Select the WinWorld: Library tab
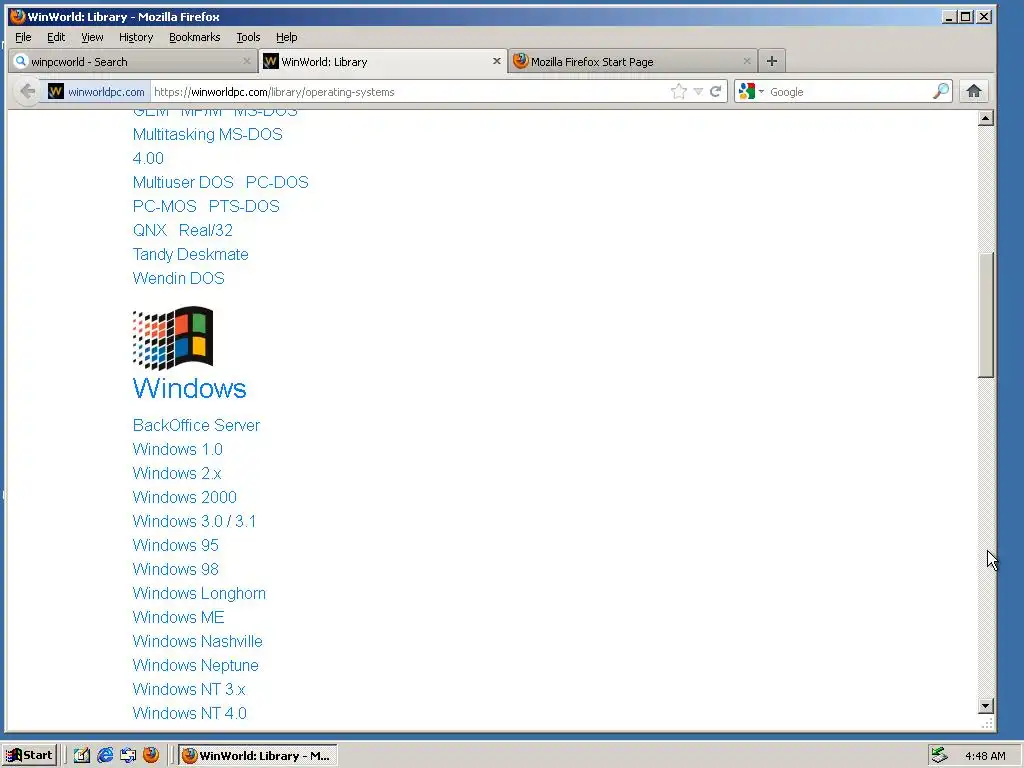This screenshot has width=1024, height=768. (383, 61)
